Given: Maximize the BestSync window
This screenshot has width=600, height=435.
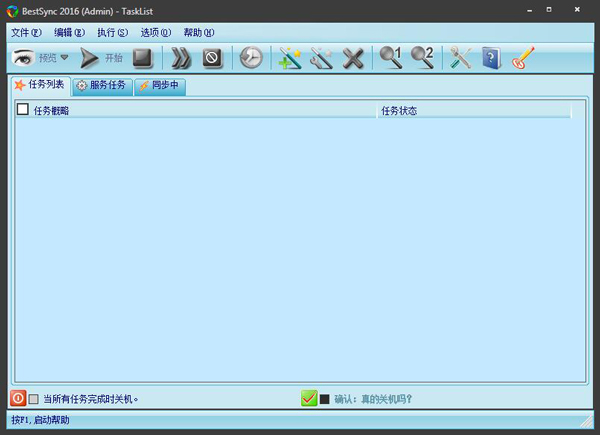Looking at the screenshot, I should 549,10.
